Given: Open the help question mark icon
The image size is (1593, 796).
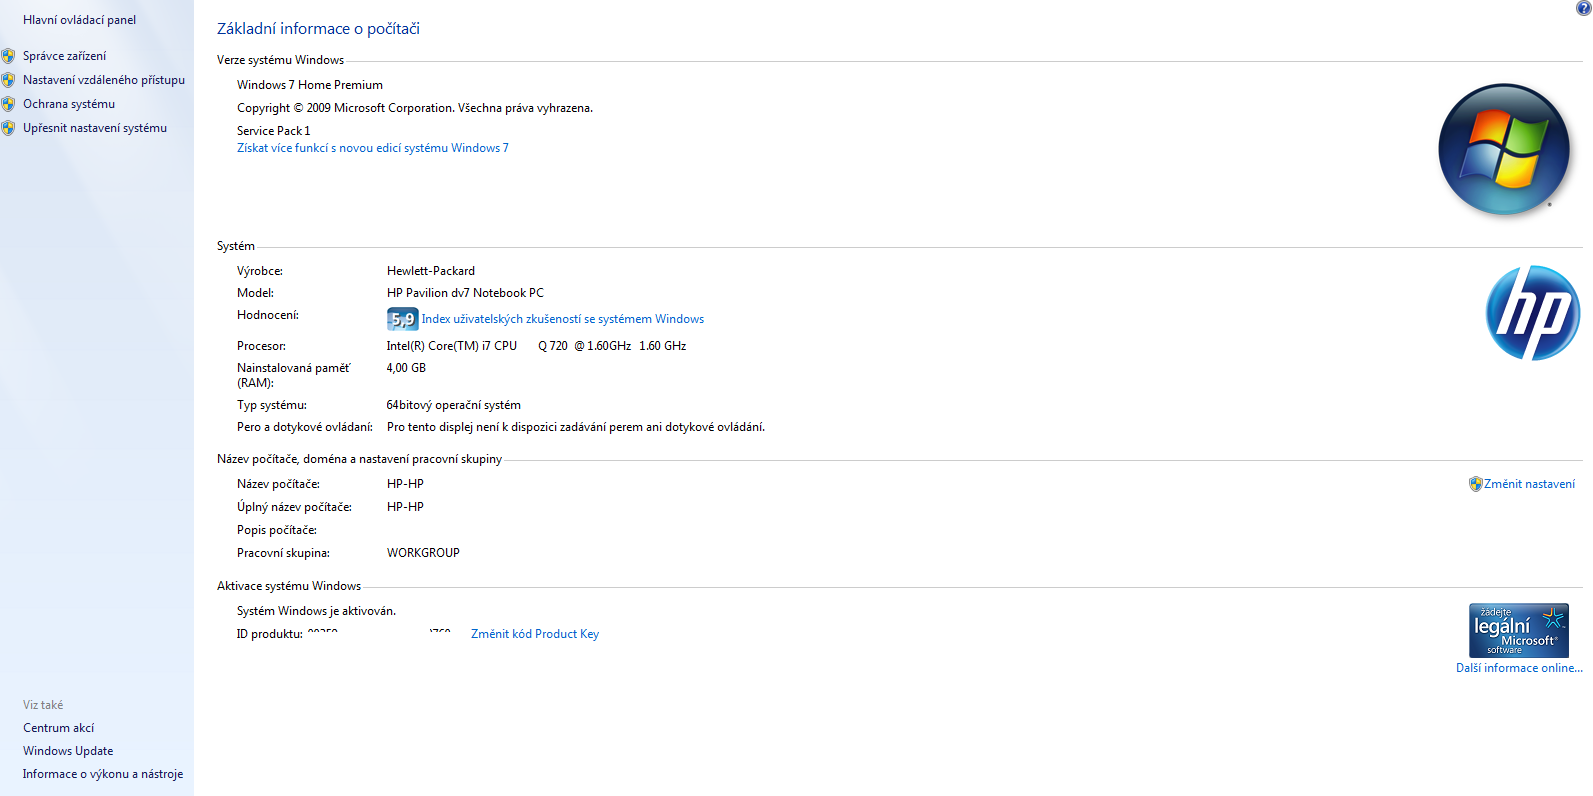Looking at the screenshot, I should [x=1583, y=7].
